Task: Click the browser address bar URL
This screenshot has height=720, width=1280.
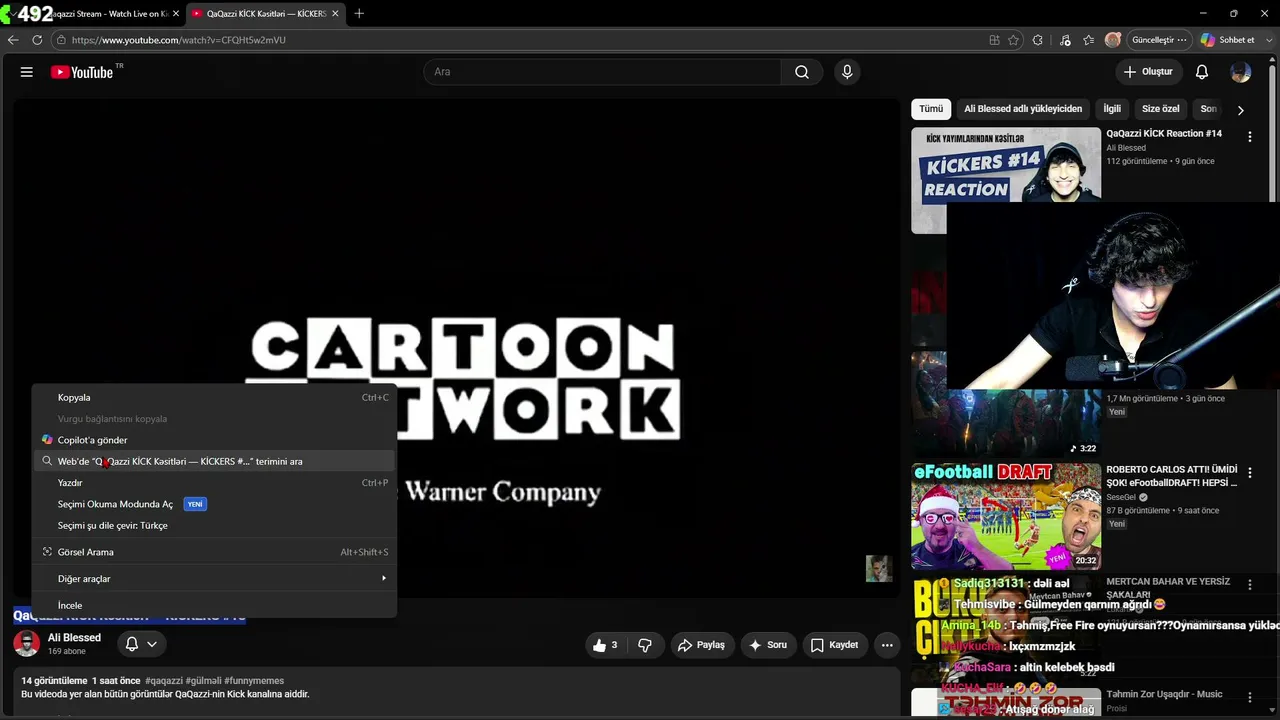Action: [179, 40]
